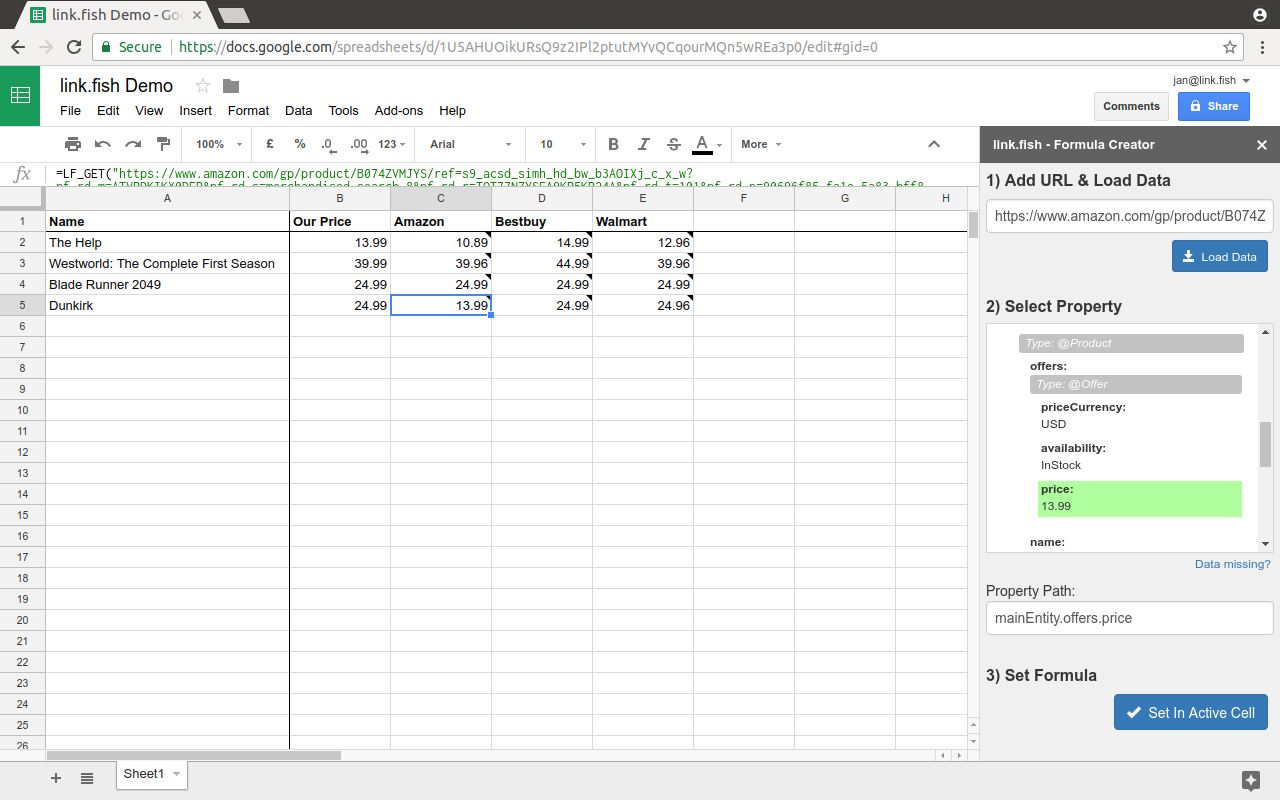
Task: Close the link.fish Formula Creator sidebar
Action: tap(1262, 145)
